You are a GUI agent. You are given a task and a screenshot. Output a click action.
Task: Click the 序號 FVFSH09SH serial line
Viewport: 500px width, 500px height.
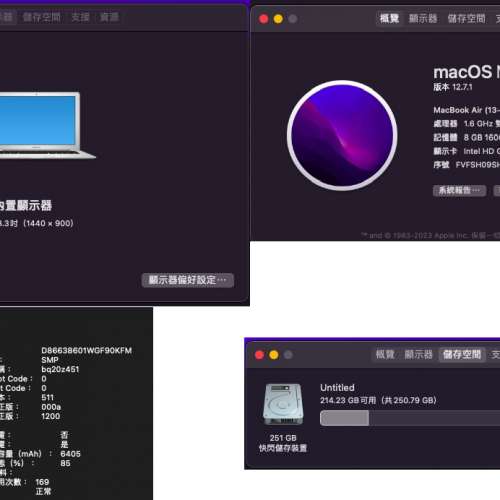coord(466,165)
